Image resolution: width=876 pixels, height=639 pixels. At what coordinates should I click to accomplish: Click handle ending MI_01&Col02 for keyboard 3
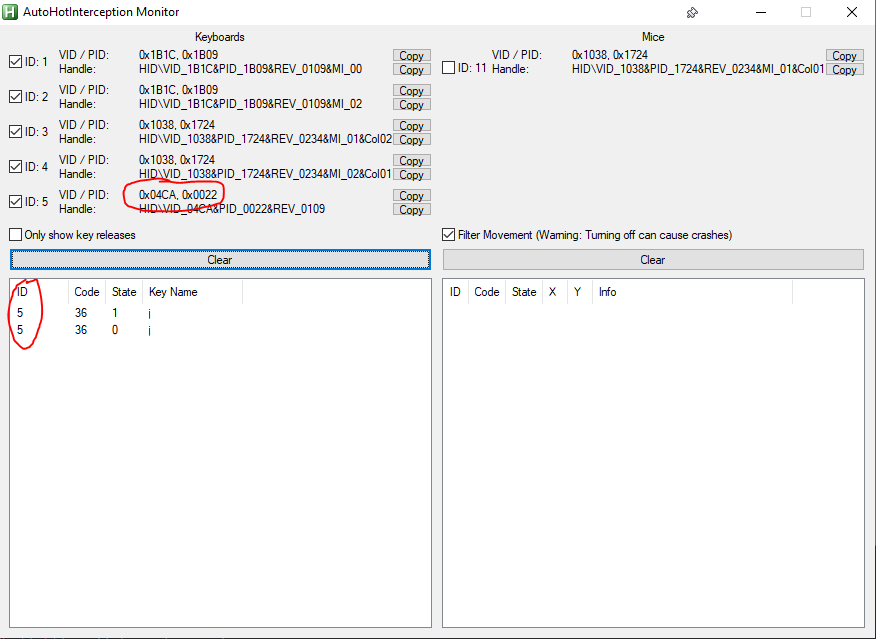click(265, 139)
